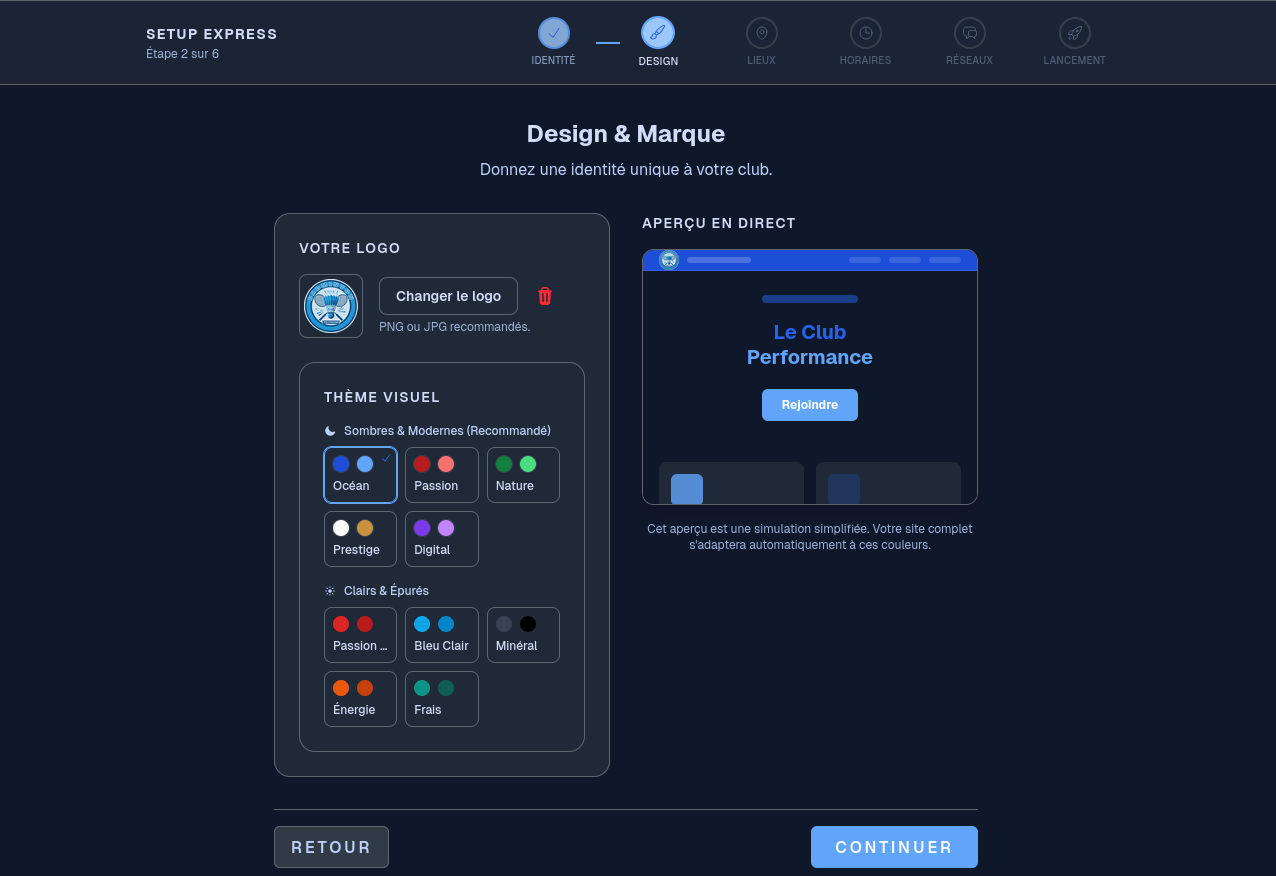Delete the logo with the trash icon

pos(545,296)
